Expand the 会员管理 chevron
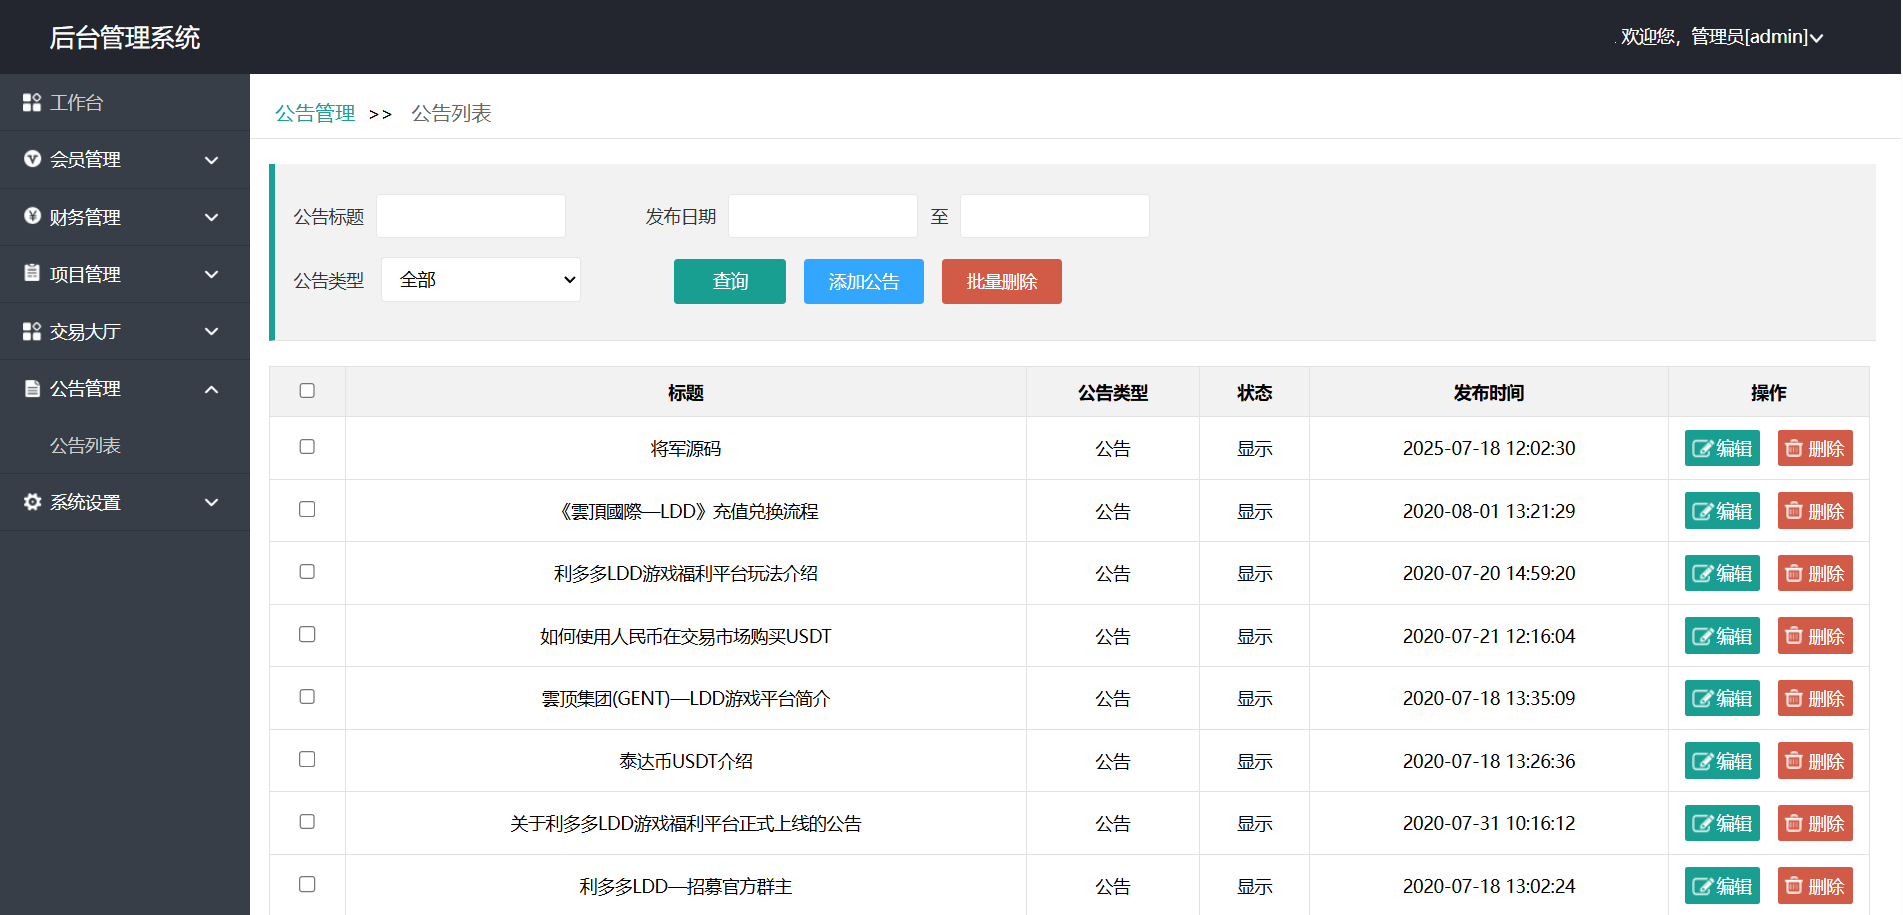The image size is (1903, 915). coord(212,160)
